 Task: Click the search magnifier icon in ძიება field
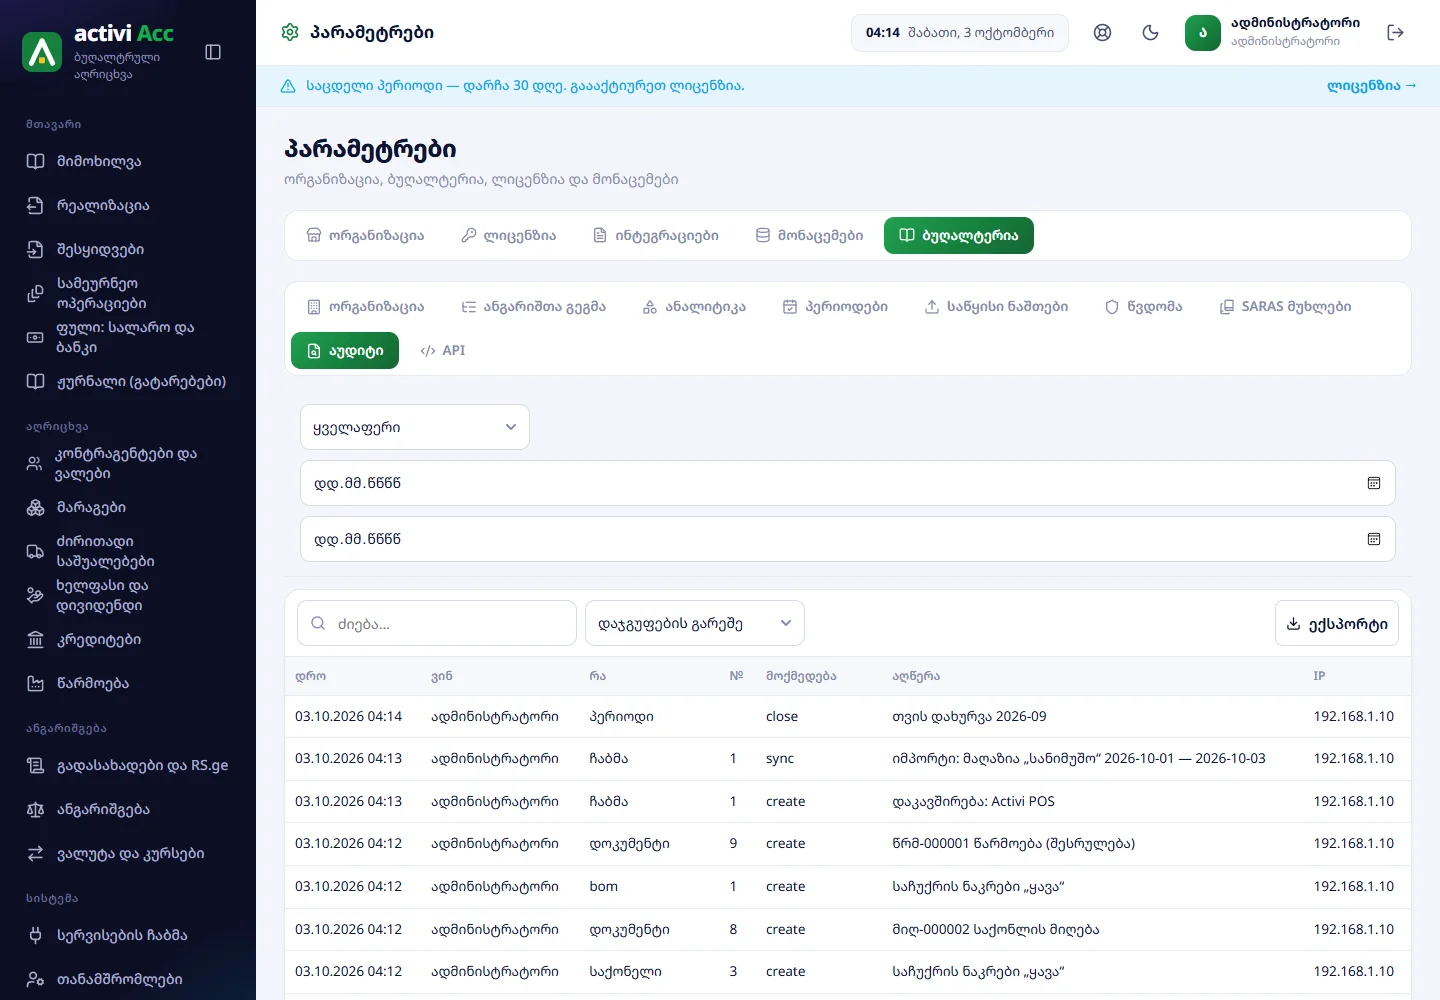tap(318, 623)
